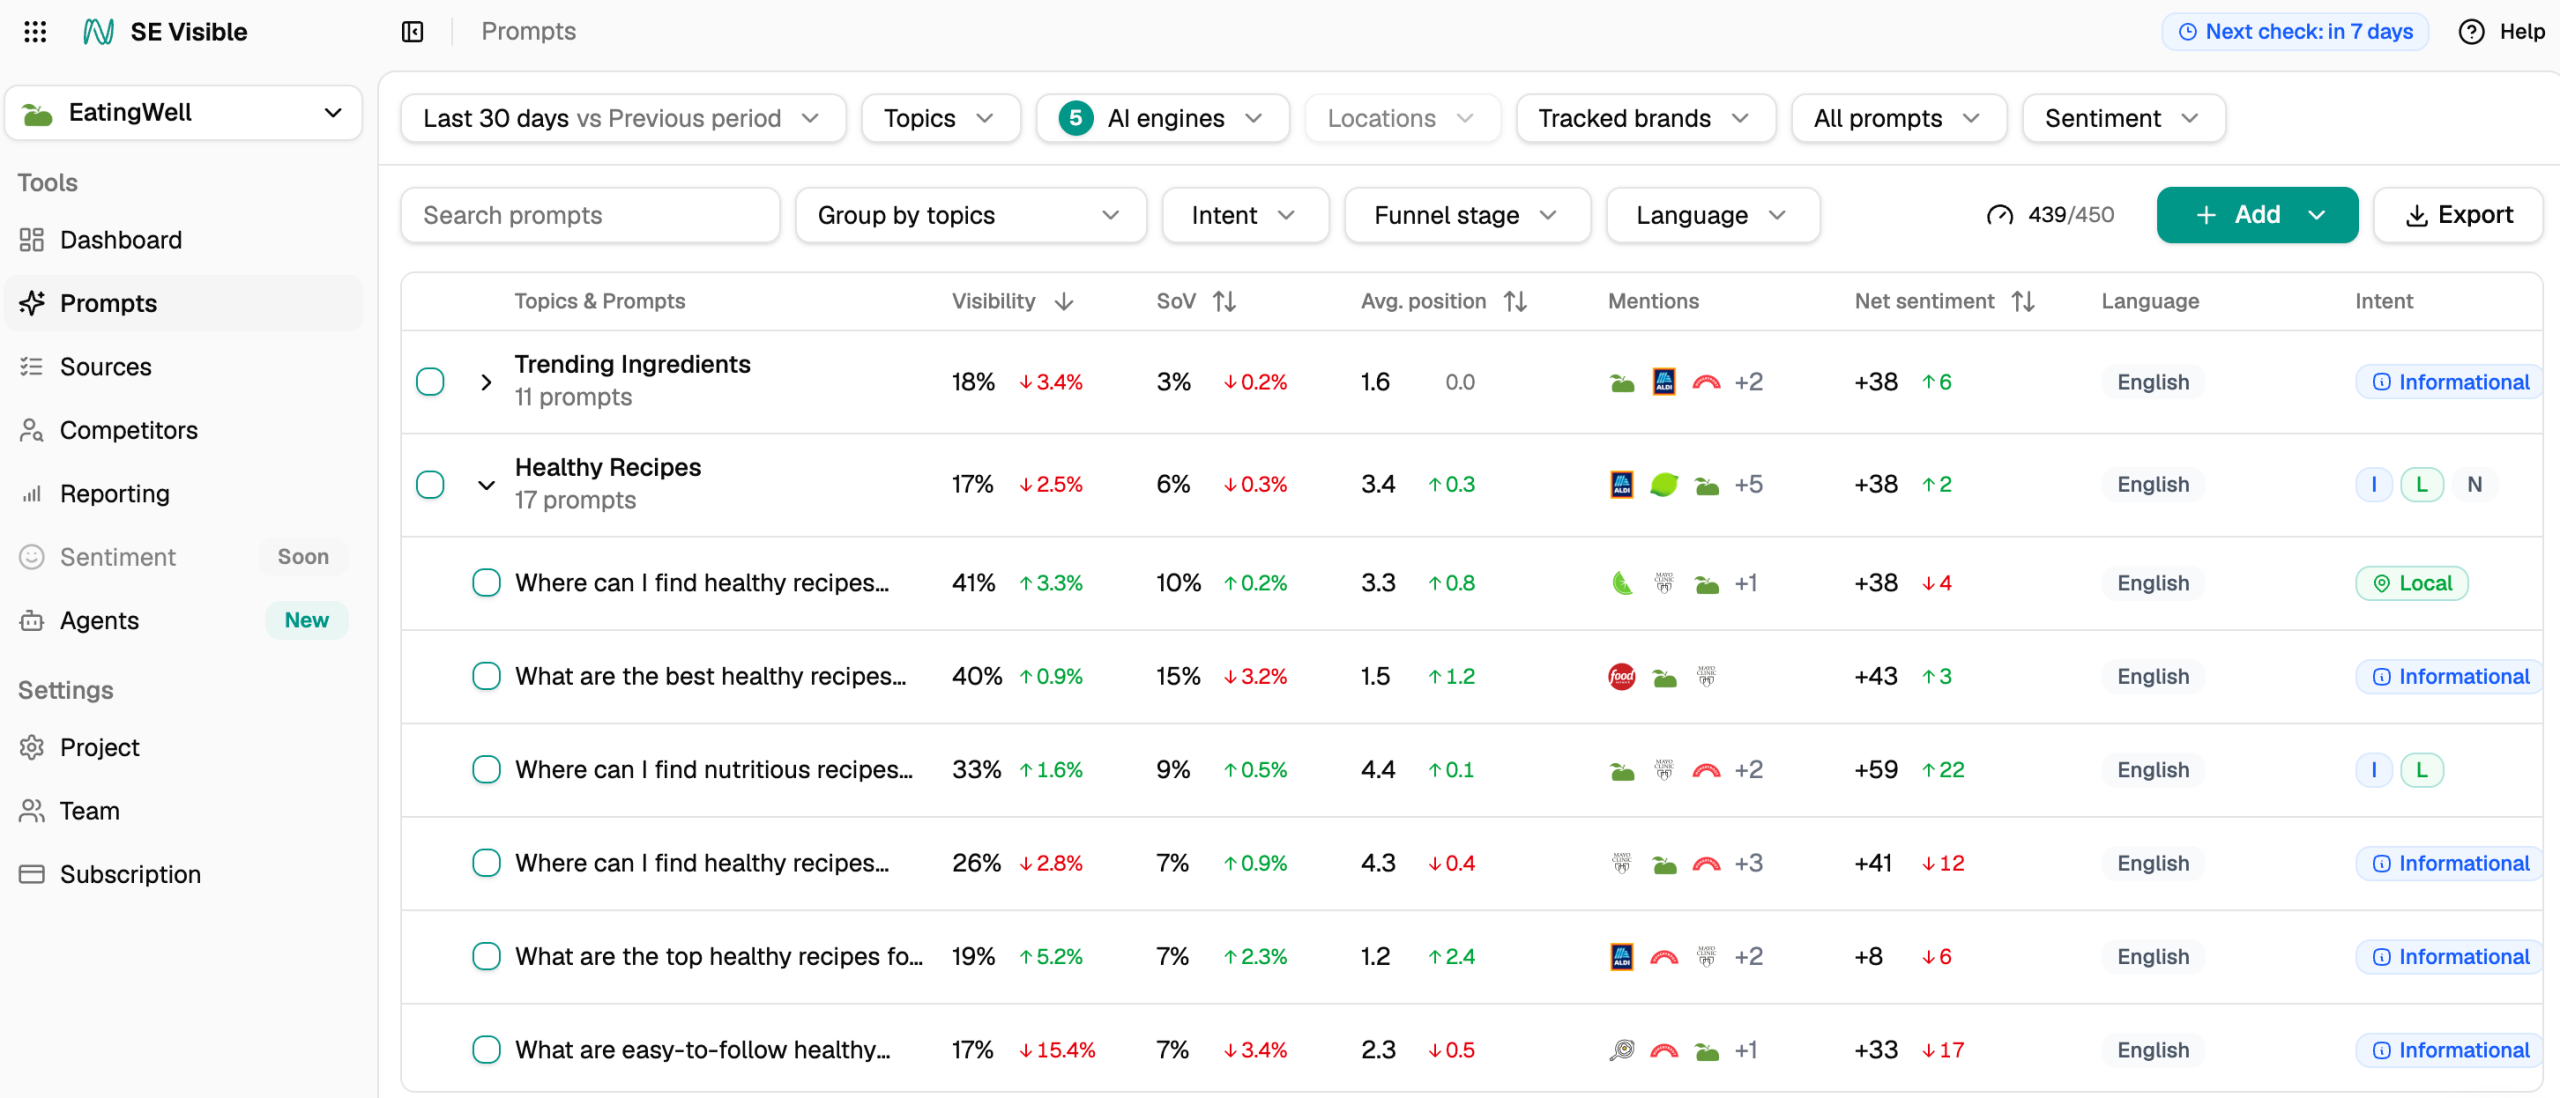Collapse the Healthy Recipes topic chevron
2560x1098 pixels.
tap(486, 485)
